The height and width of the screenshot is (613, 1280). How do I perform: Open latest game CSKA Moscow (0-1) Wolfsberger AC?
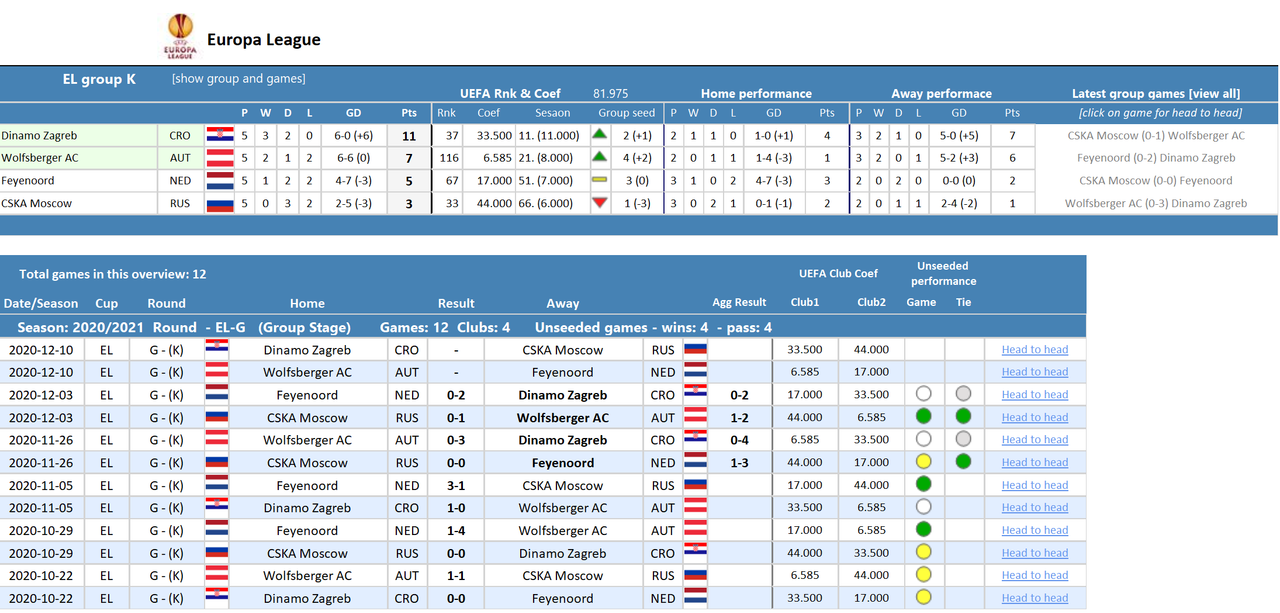[x=1156, y=135]
